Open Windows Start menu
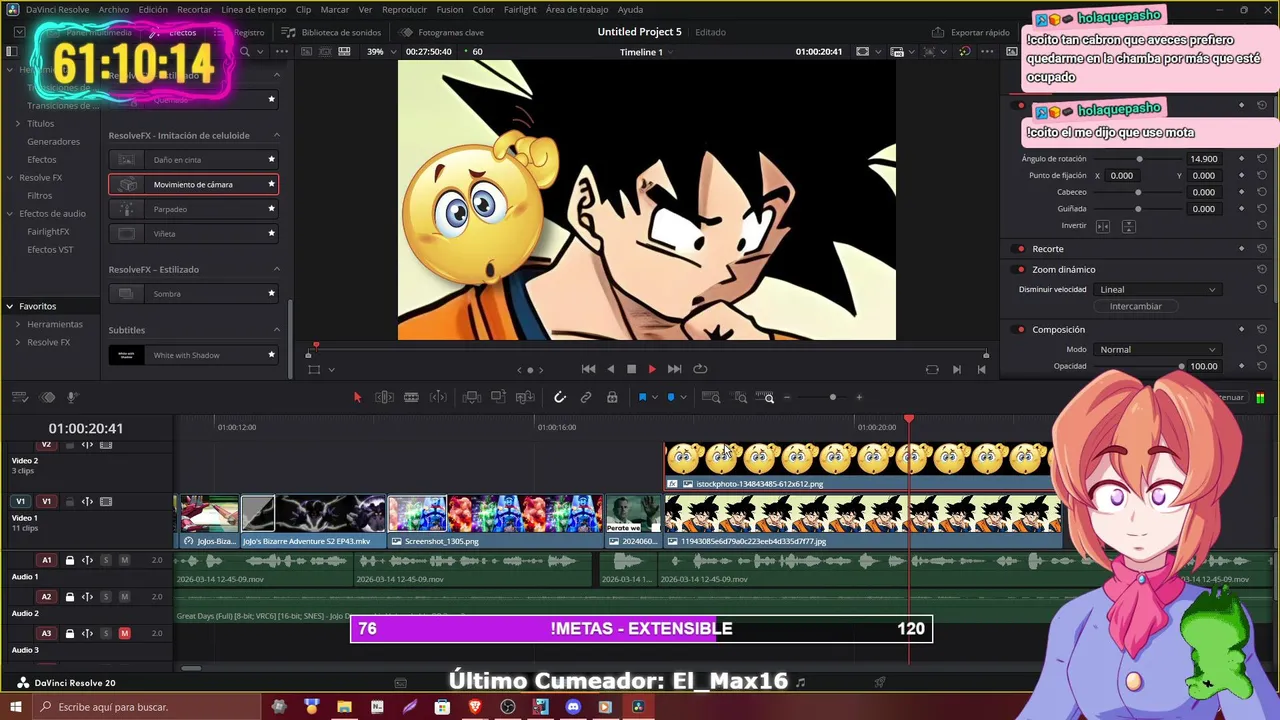 coord(16,707)
